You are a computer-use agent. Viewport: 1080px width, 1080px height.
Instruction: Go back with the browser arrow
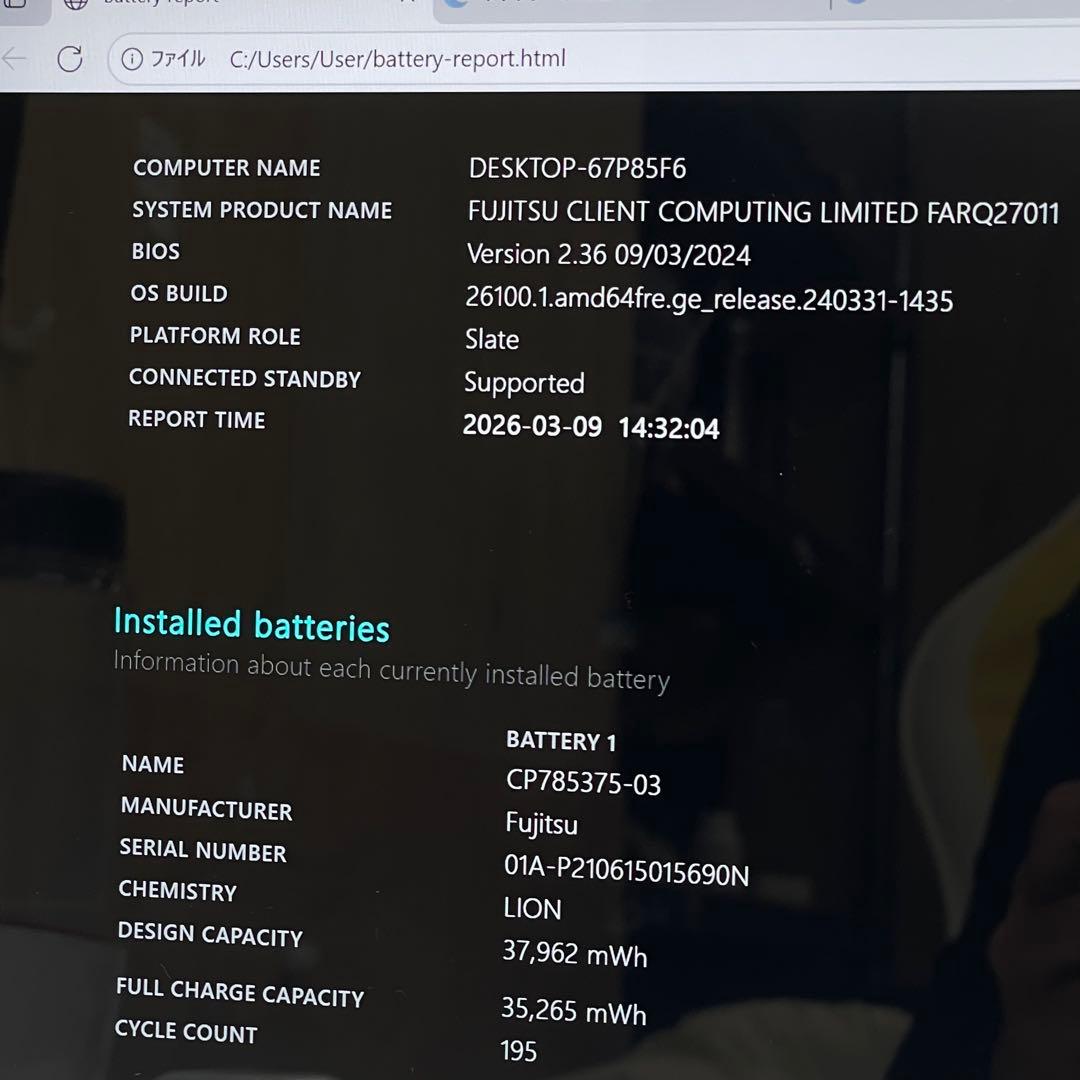[14, 59]
